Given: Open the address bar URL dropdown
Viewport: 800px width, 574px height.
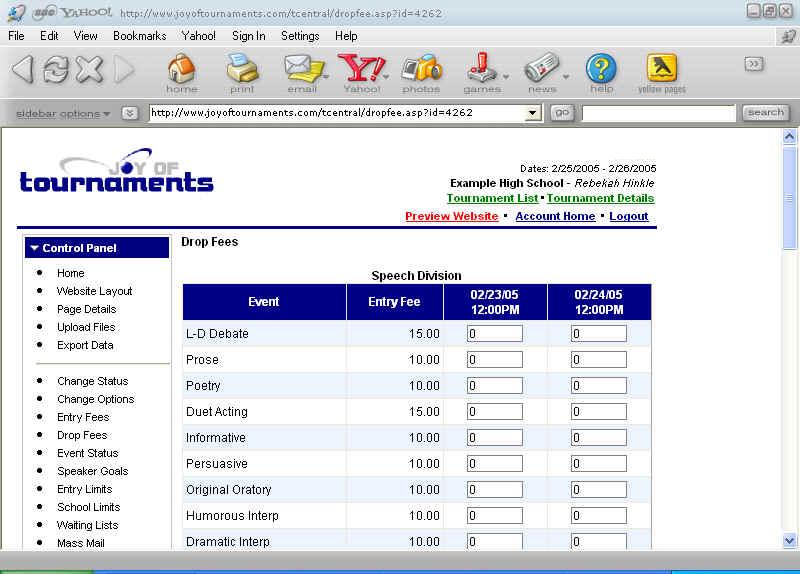Looking at the screenshot, I should coord(533,113).
